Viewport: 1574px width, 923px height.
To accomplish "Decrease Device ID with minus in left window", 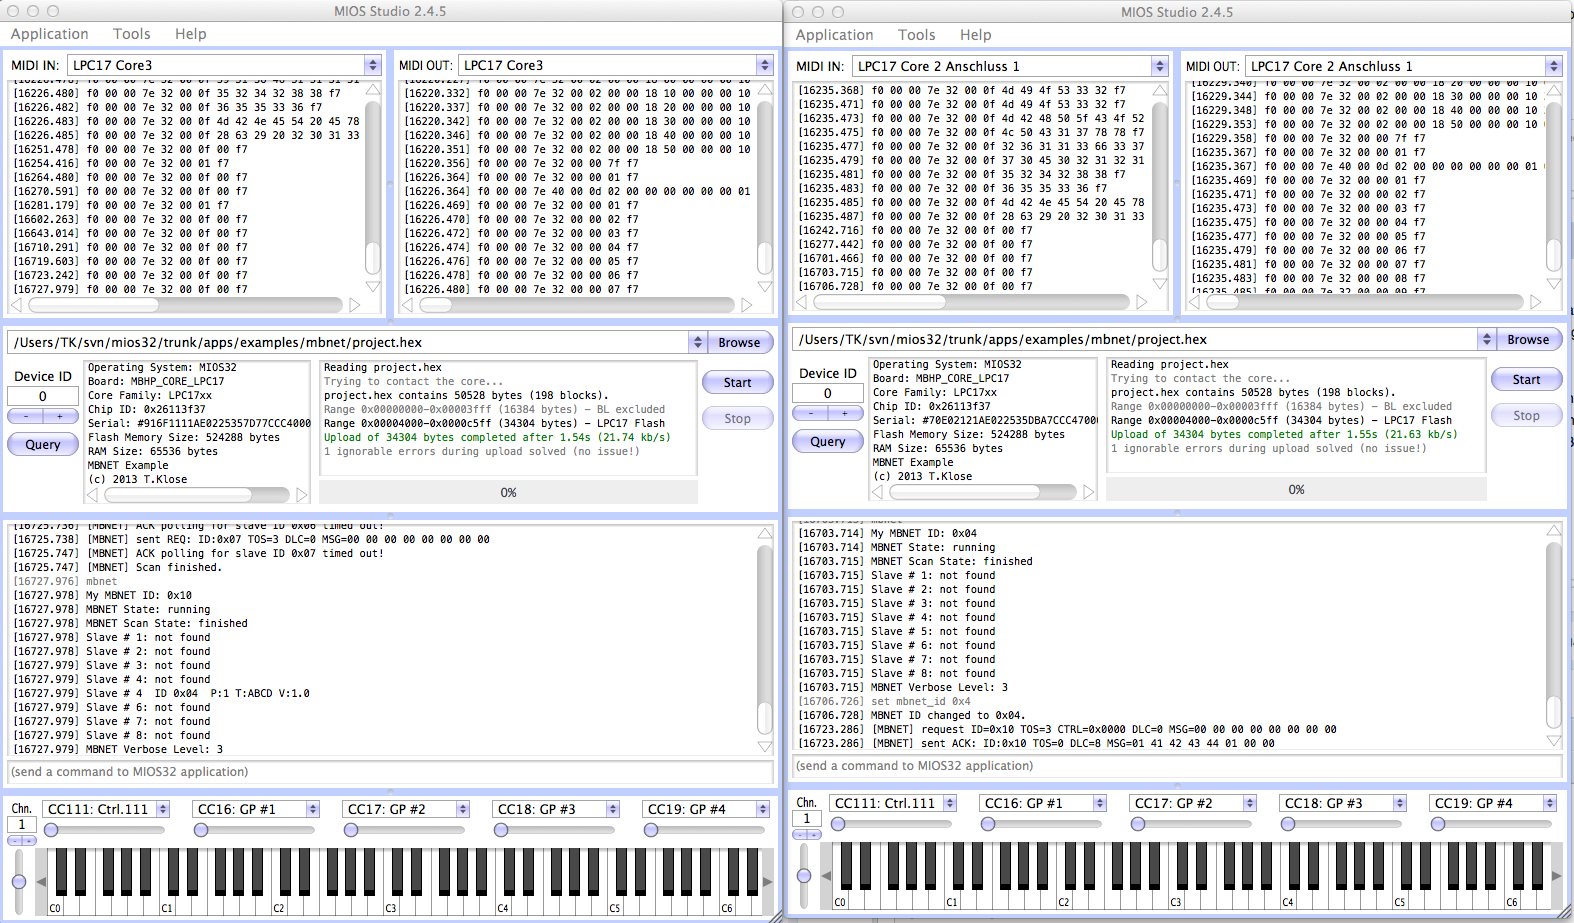I will click(x=26, y=416).
